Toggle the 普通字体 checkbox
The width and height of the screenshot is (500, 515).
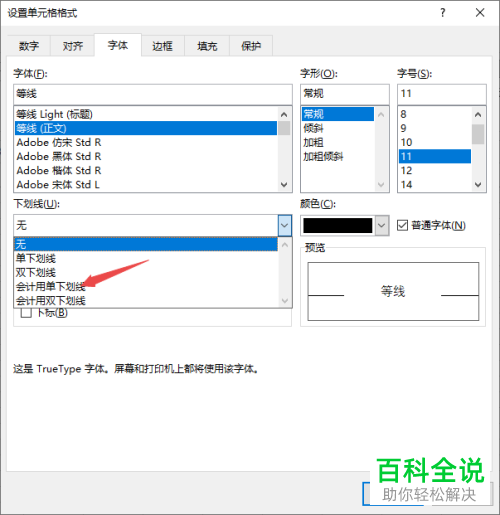(x=402, y=225)
